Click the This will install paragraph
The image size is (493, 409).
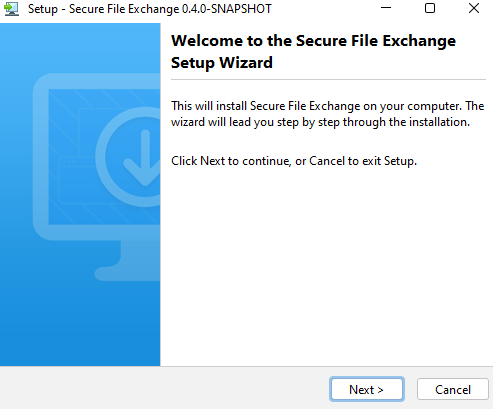coord(327,114)
